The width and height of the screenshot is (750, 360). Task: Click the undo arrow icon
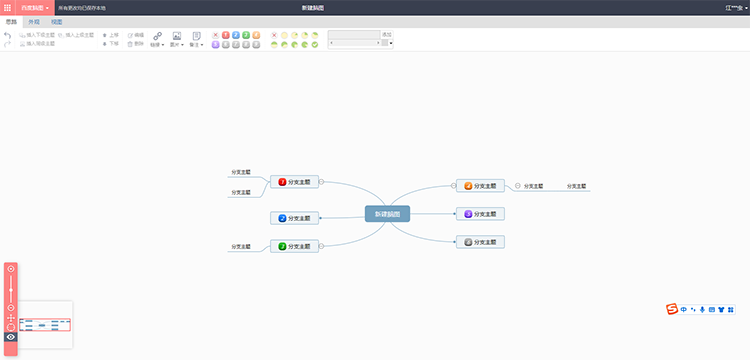tap(7, 35)
